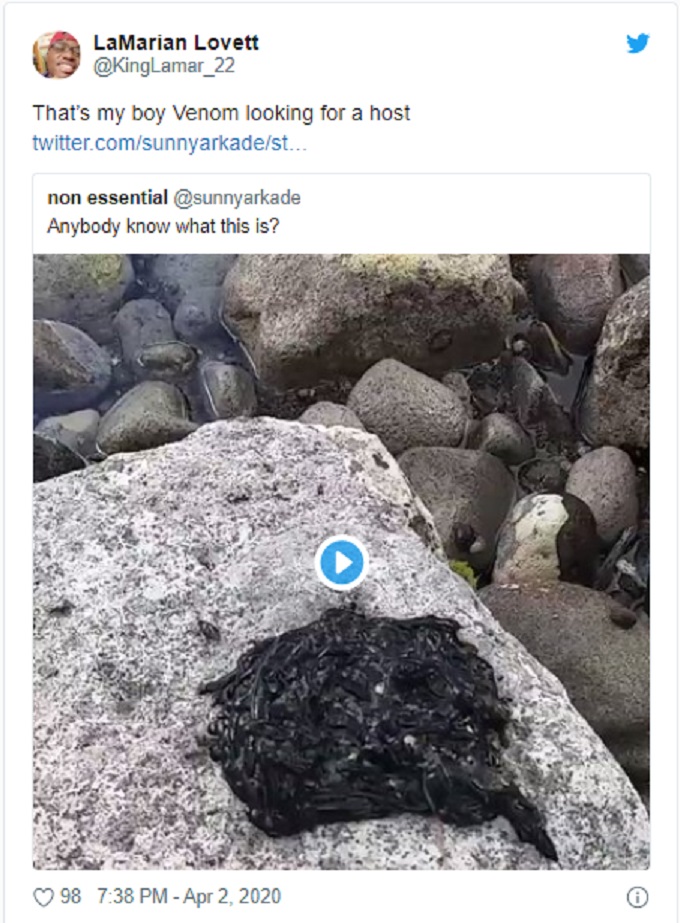Open the tweet info icon

pos(636,897)
